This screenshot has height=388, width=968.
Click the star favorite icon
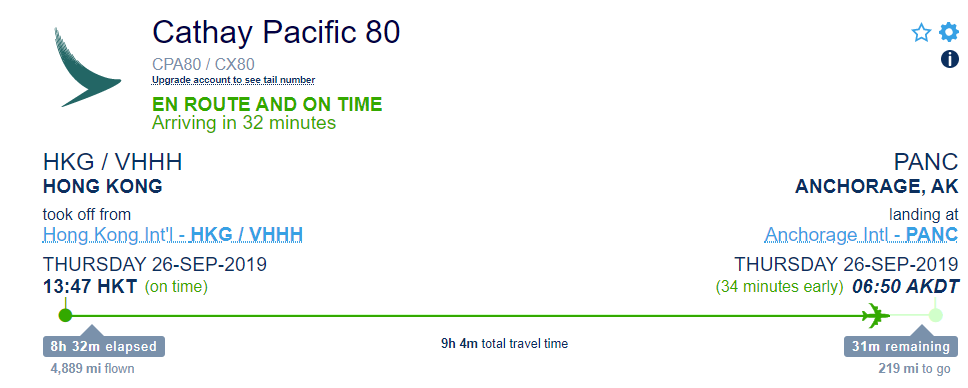(x=921, y=32)
